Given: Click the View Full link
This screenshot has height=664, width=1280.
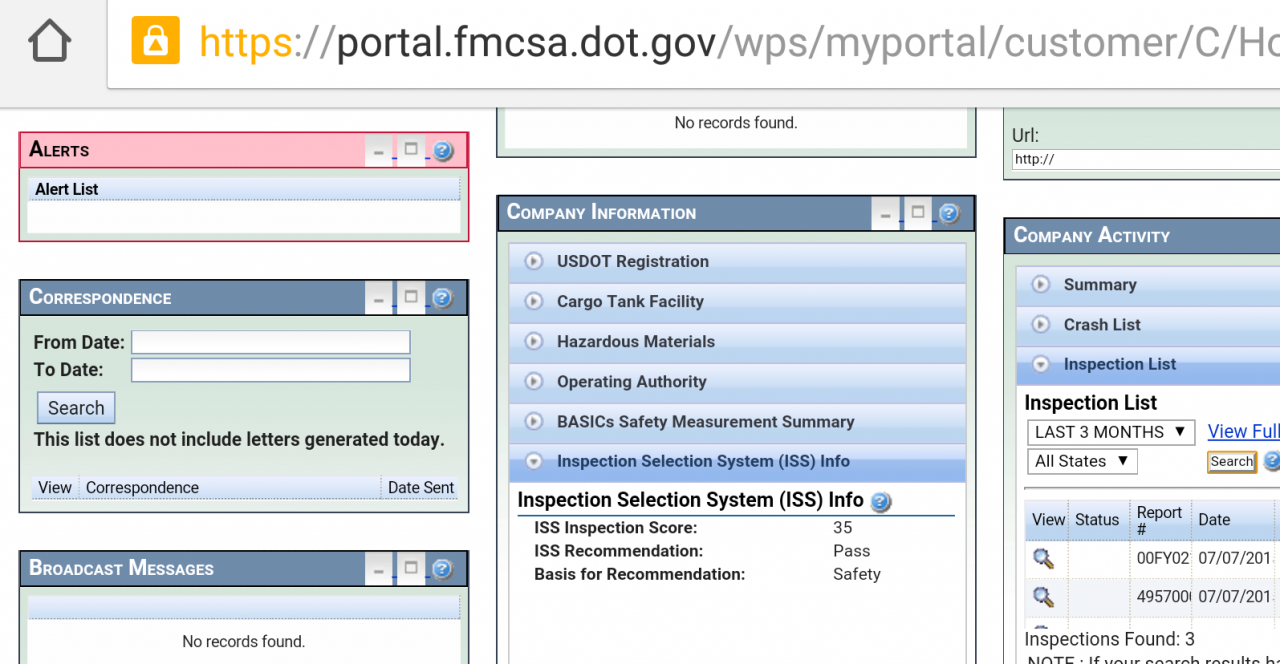Looking at the screenshot, I should [x=1243, y=431].
